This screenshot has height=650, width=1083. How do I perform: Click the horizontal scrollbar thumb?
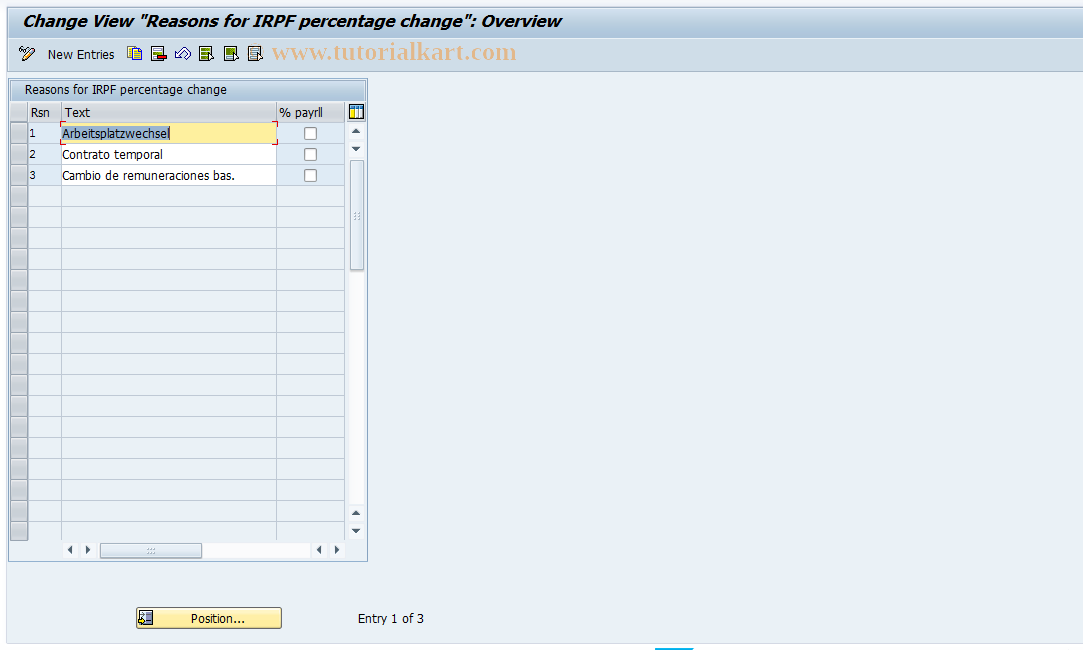point(151,551)
